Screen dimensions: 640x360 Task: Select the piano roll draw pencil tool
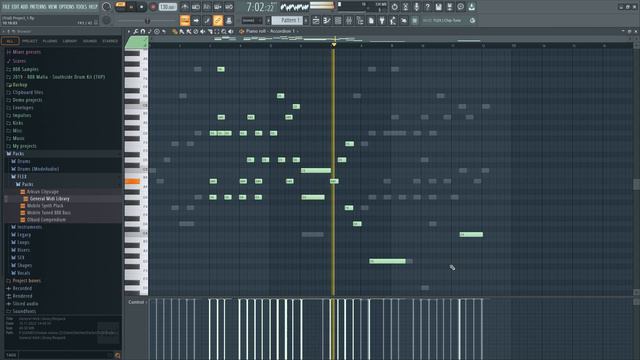point(175,31)
